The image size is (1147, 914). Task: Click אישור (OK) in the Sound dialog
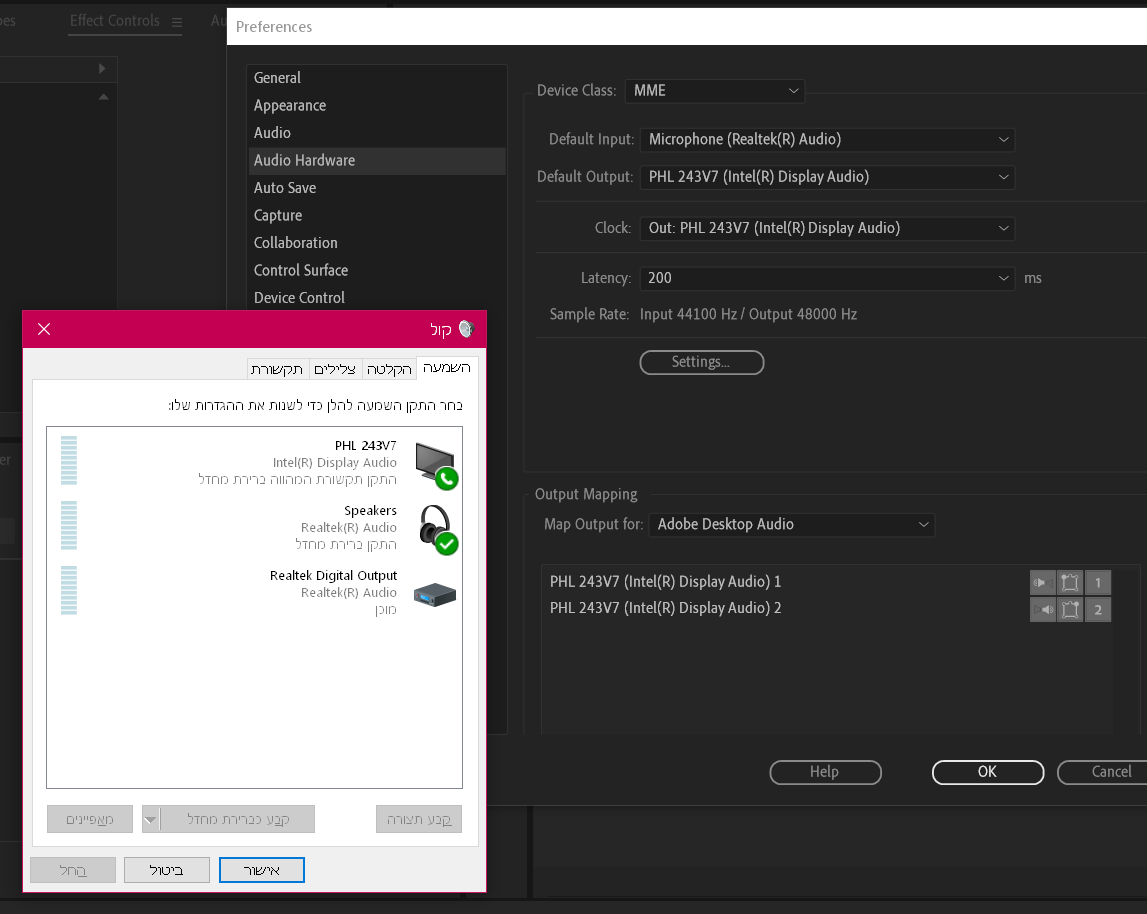pos(262,870)
